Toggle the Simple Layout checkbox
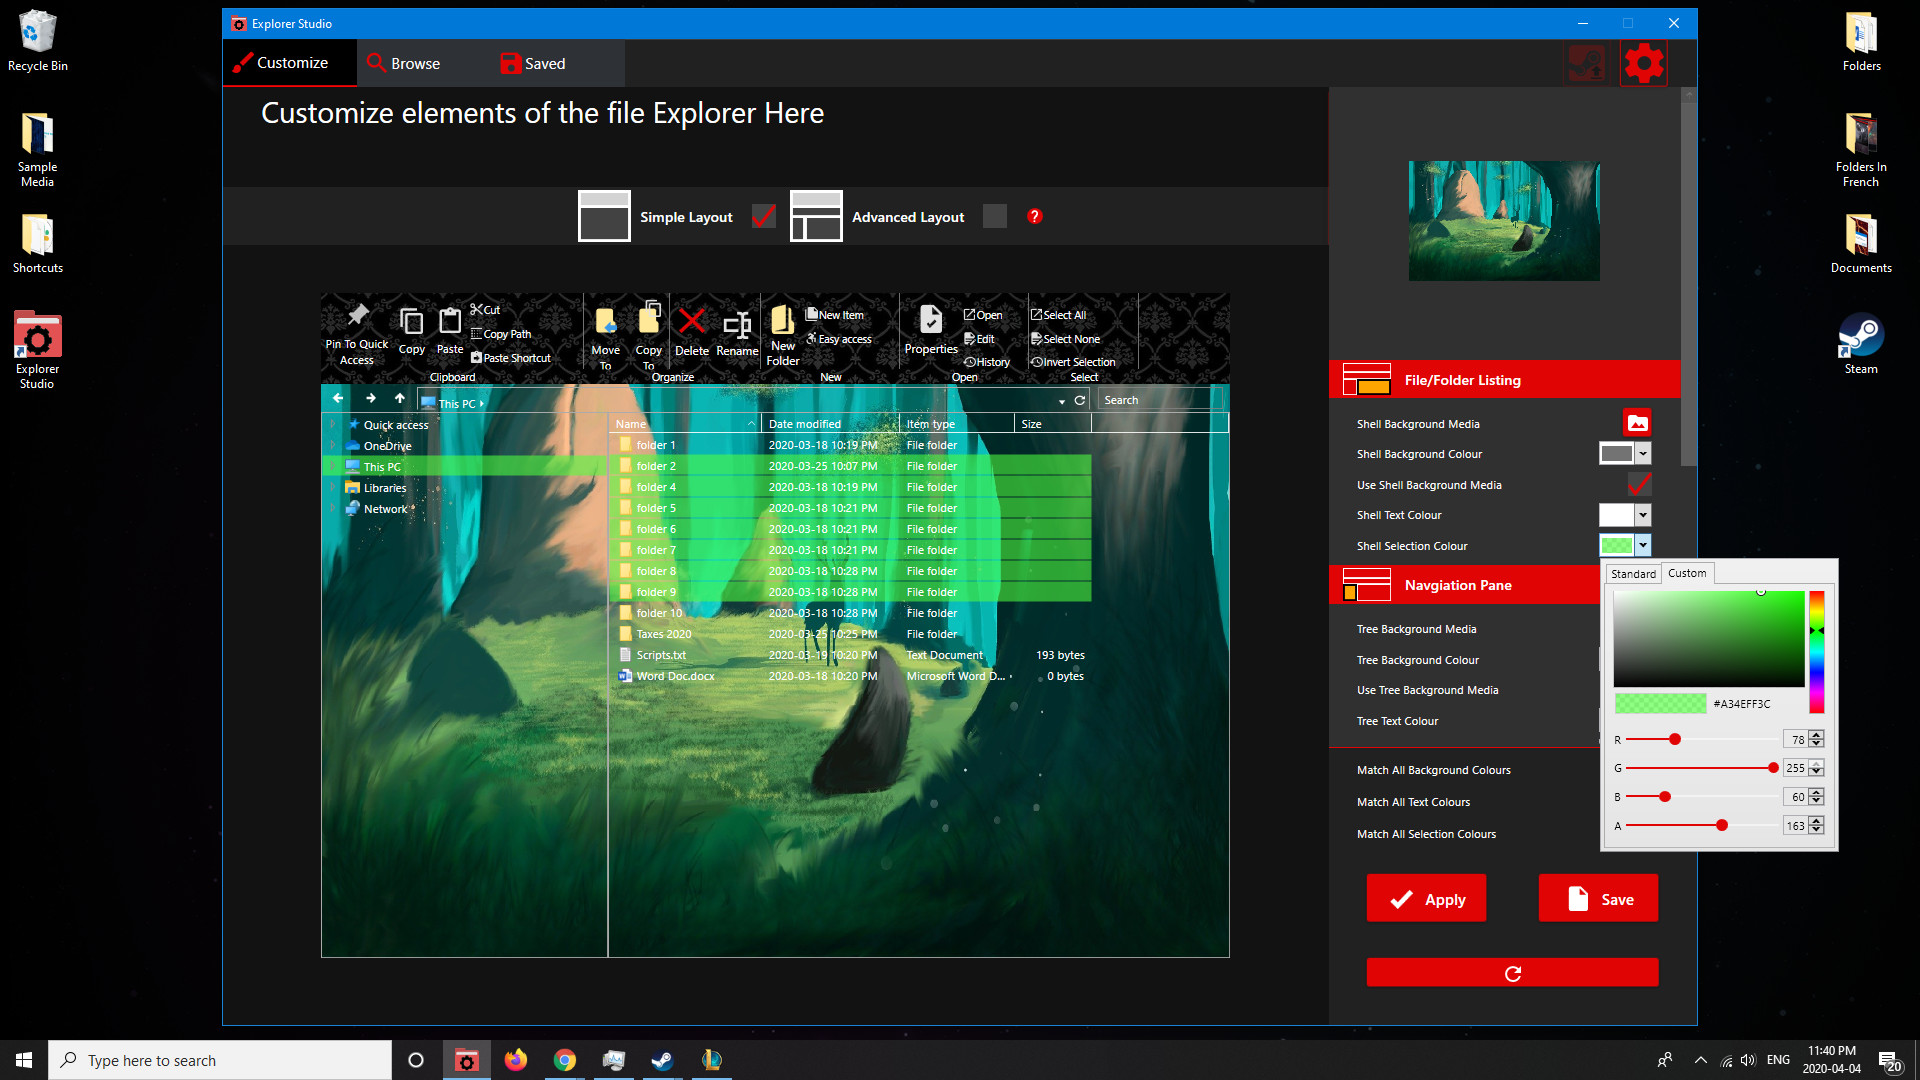1920x1080 pixels. (x=764, y=216)
